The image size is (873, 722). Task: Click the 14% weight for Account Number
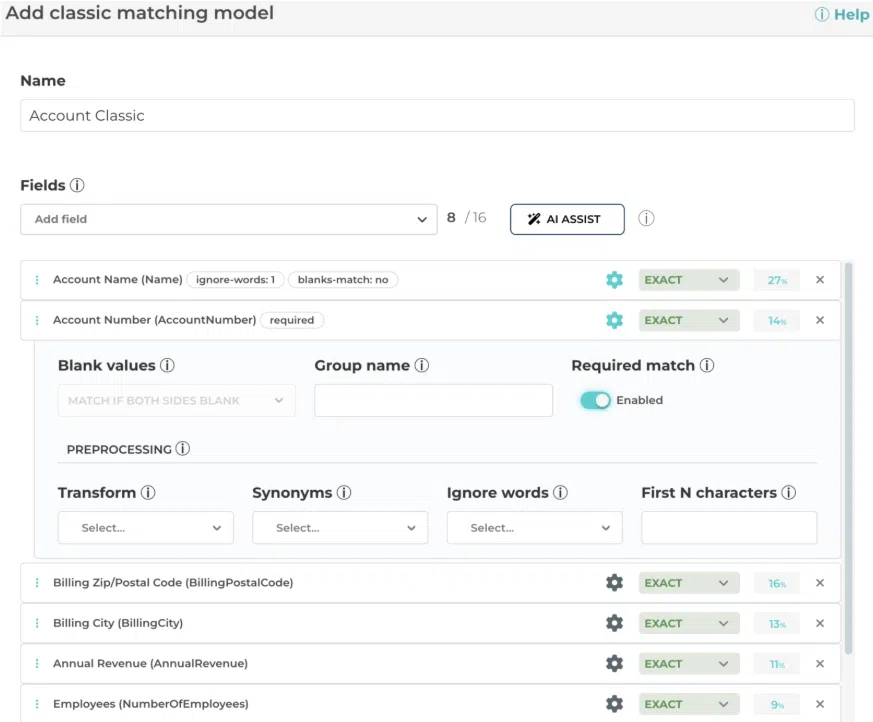click(x=777, y=321)
